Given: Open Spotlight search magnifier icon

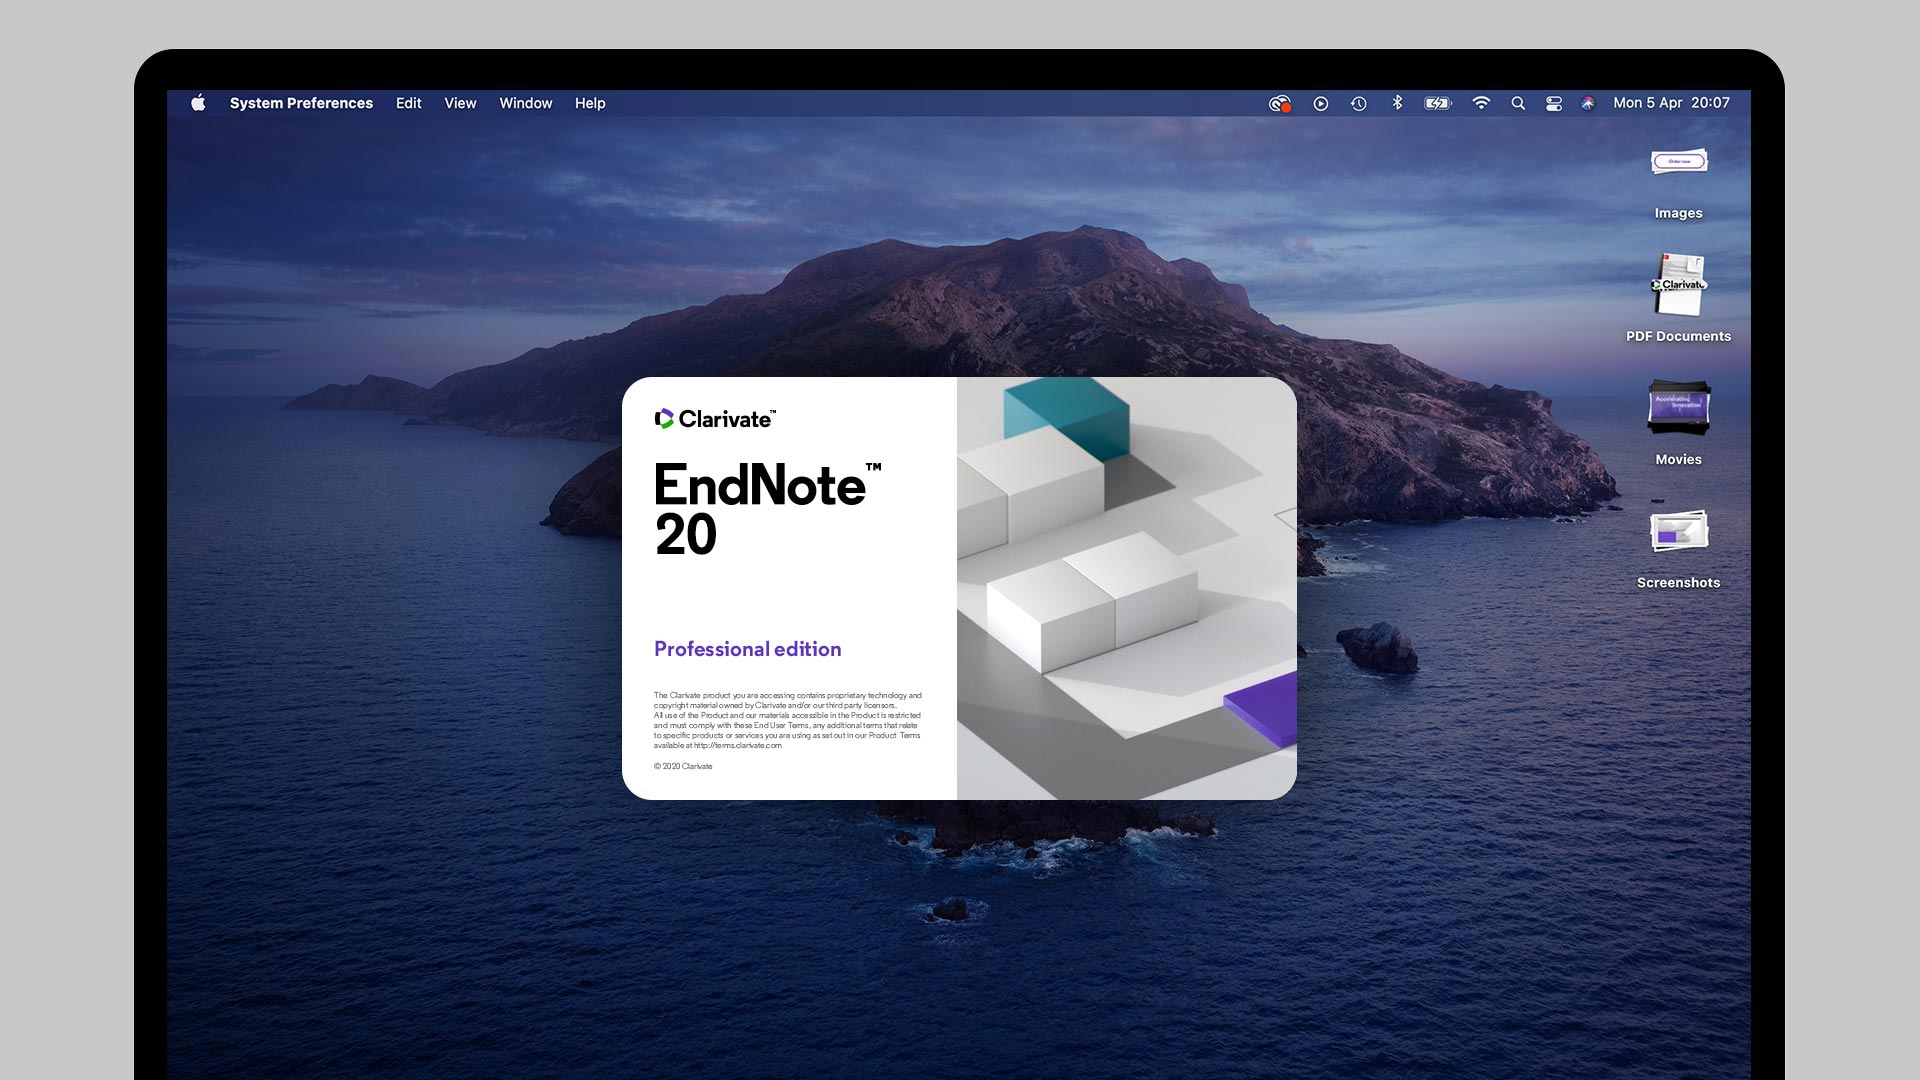Looking at the screenshot, I should coord(1518,103).
